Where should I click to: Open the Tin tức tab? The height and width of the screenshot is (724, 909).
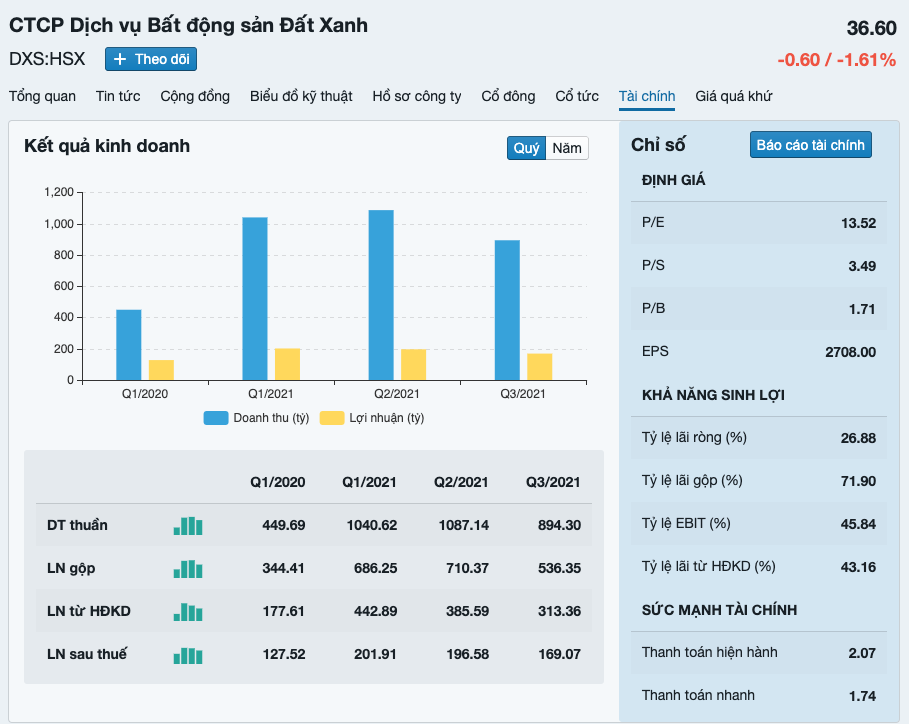coord(118,96)
